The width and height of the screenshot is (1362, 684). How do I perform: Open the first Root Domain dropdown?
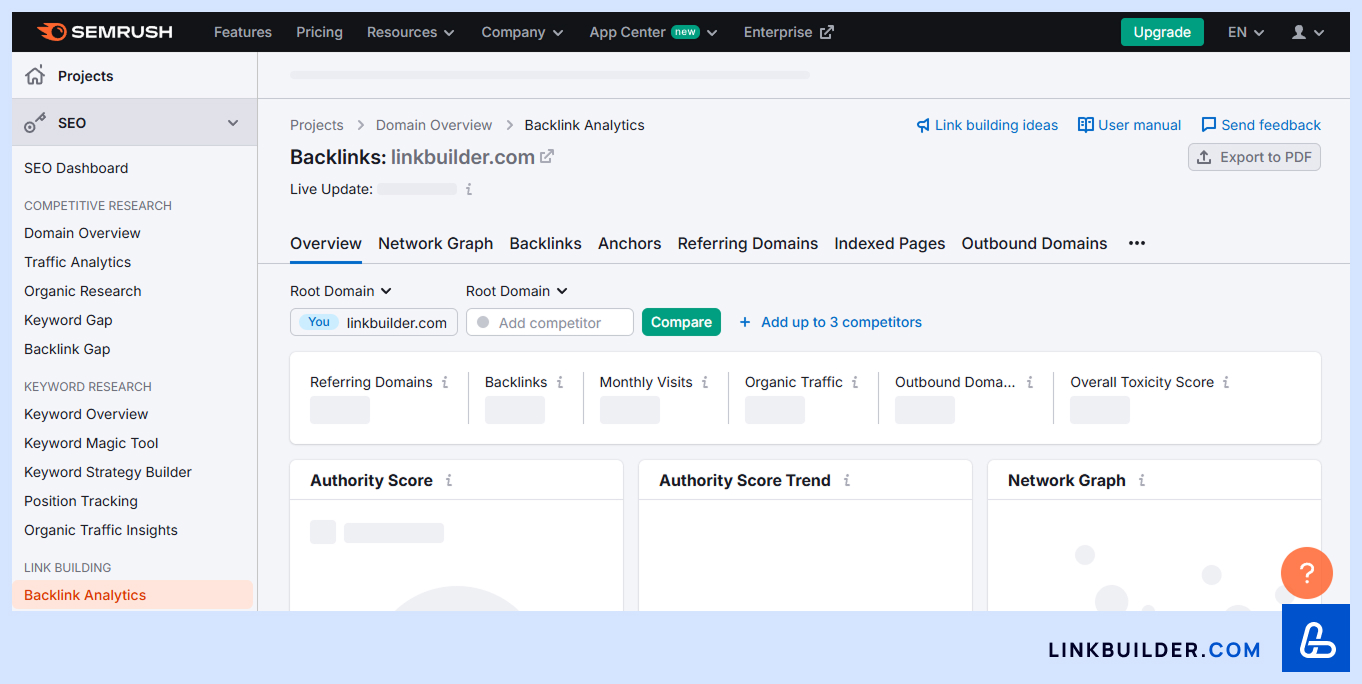pyautogui.click(x=341, y=291)
